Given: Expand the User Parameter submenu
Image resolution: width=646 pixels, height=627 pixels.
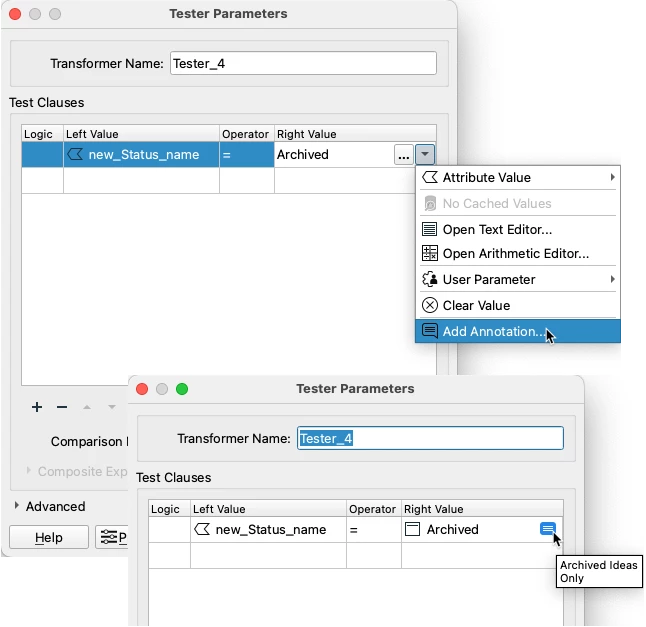Looking at the screenshot, I should (612, 279).
